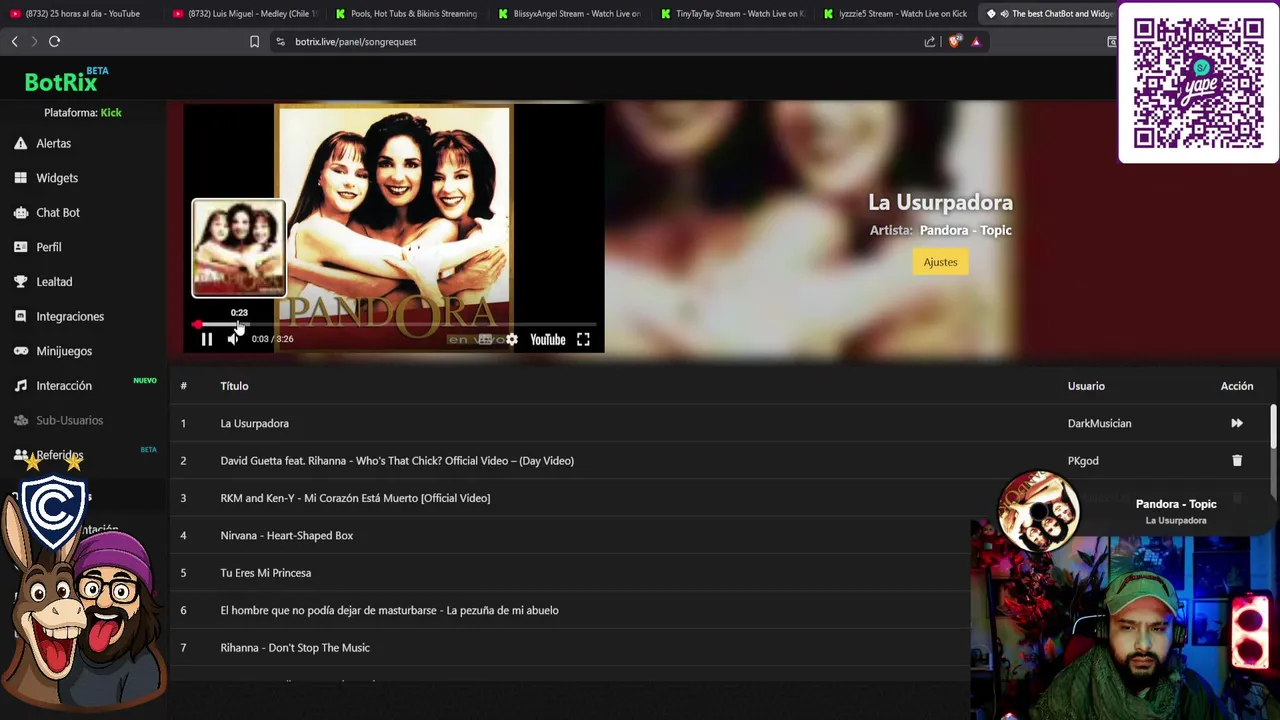Open the Minijuegos menu item
This screenshot has width=1280, height=720.
tap(64, 351)
